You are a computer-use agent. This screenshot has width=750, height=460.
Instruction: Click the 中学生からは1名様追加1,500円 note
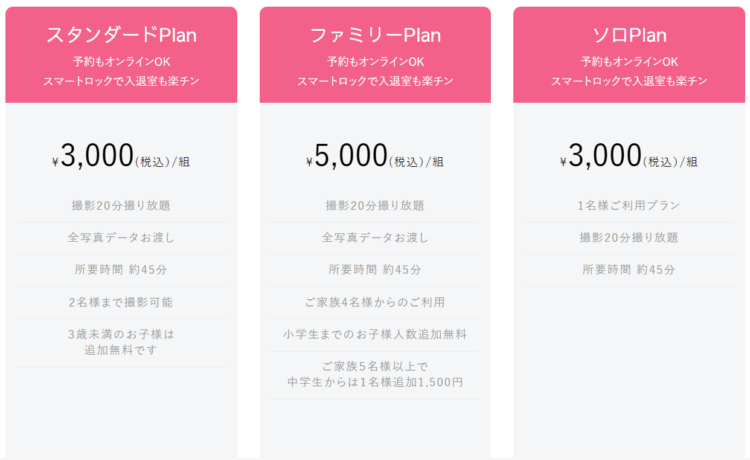[x=375, y=382]
